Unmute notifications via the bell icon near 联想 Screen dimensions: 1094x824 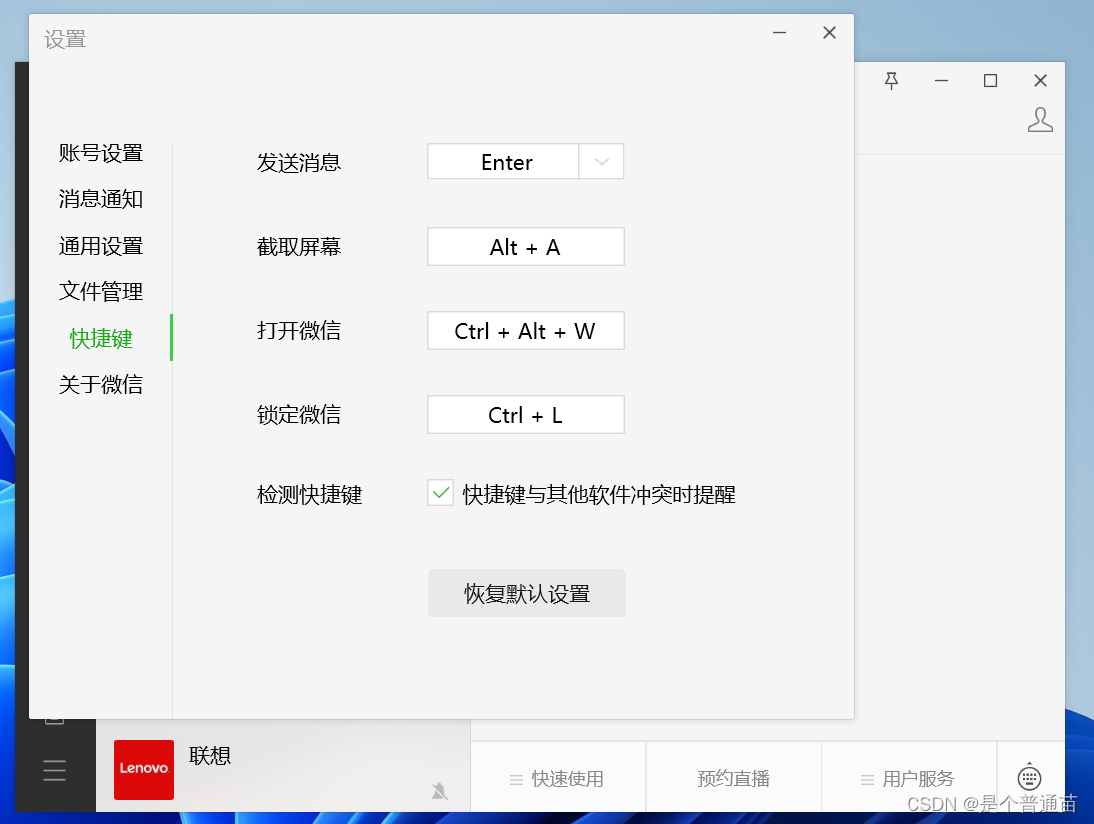click(x=440, y=791)
